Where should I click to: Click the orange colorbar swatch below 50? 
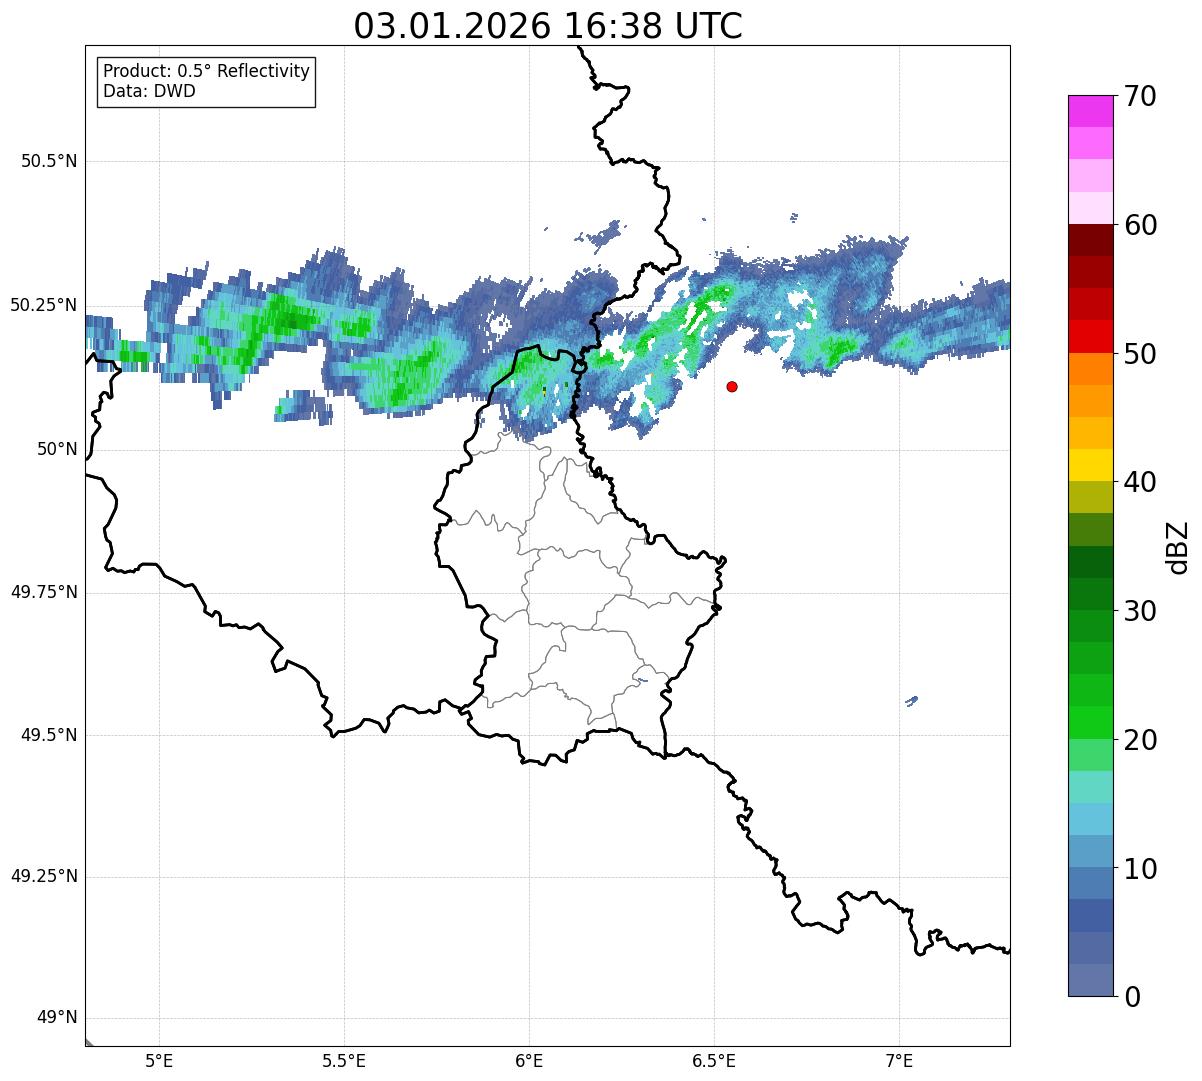(1090, 369)
